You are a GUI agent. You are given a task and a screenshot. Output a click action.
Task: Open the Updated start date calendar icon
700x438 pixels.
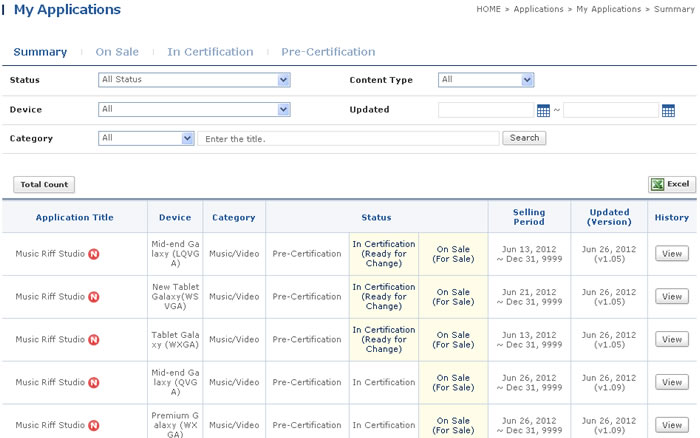543,110
